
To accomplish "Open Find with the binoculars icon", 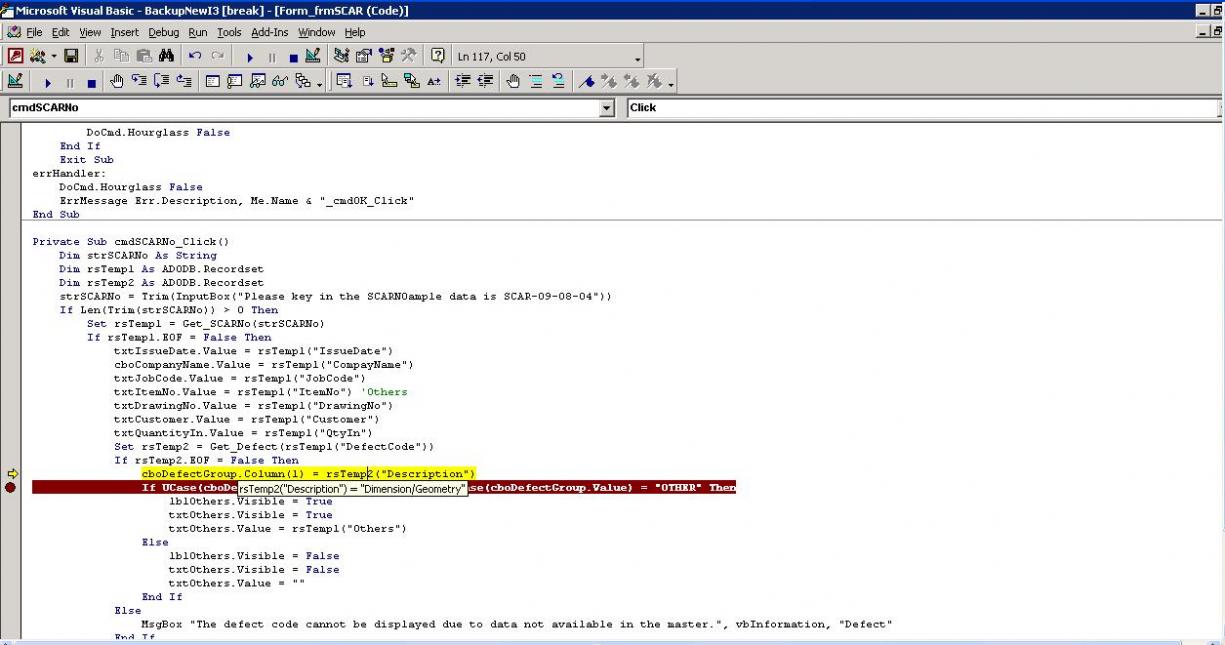I will pos(166,57).
